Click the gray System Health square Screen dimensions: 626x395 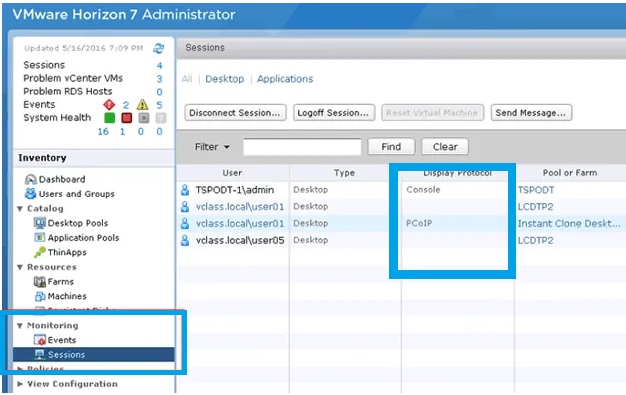tap(144, 118)
